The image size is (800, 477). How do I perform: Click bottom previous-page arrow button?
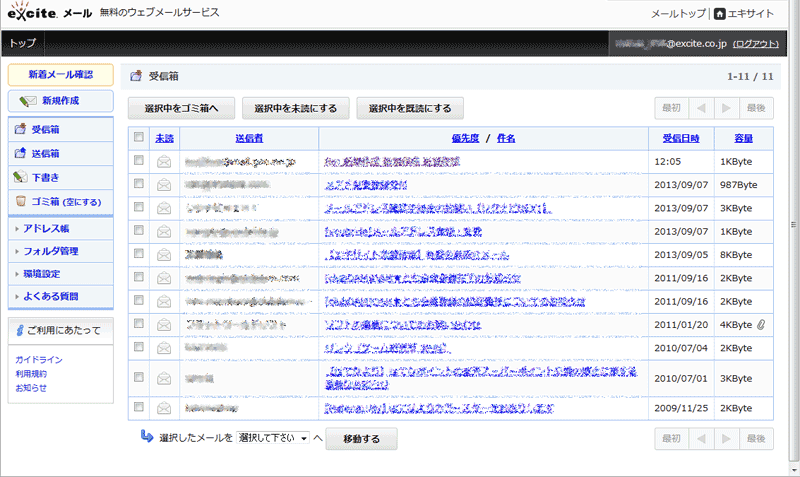pyautogui.click(x=702, y=439)
